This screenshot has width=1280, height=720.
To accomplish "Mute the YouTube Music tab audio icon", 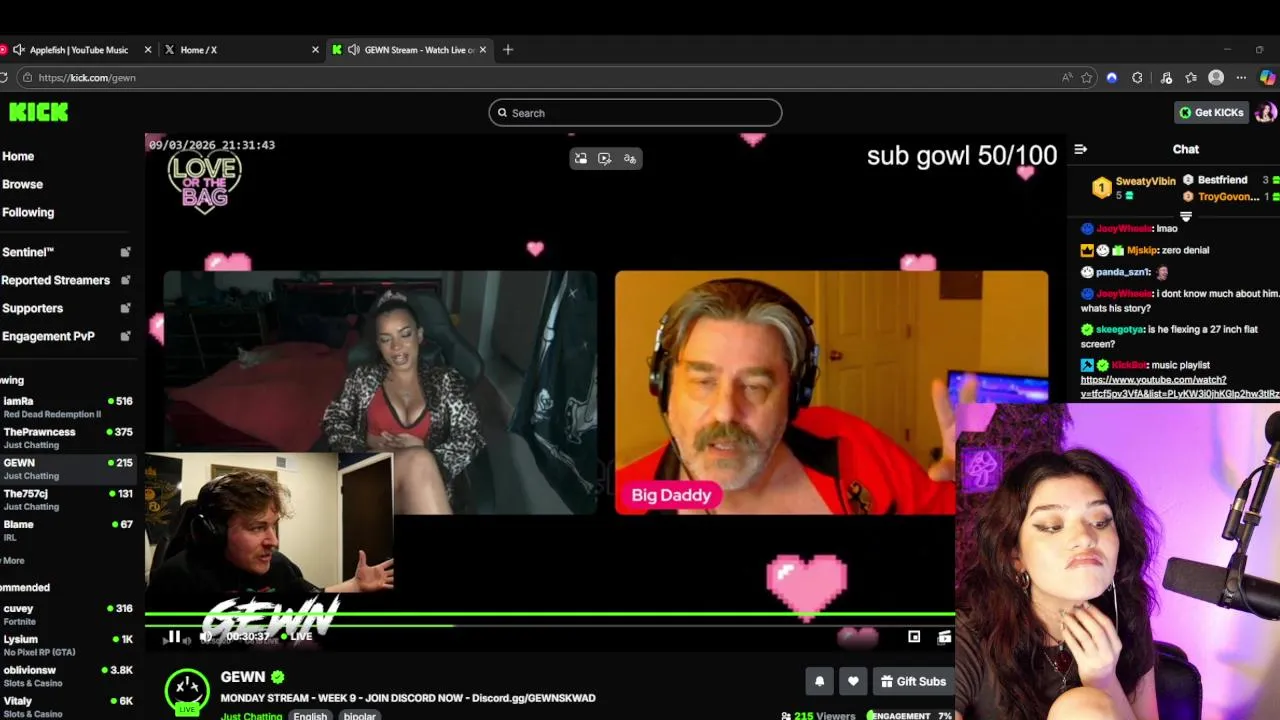I will click(x=18, y=50).
